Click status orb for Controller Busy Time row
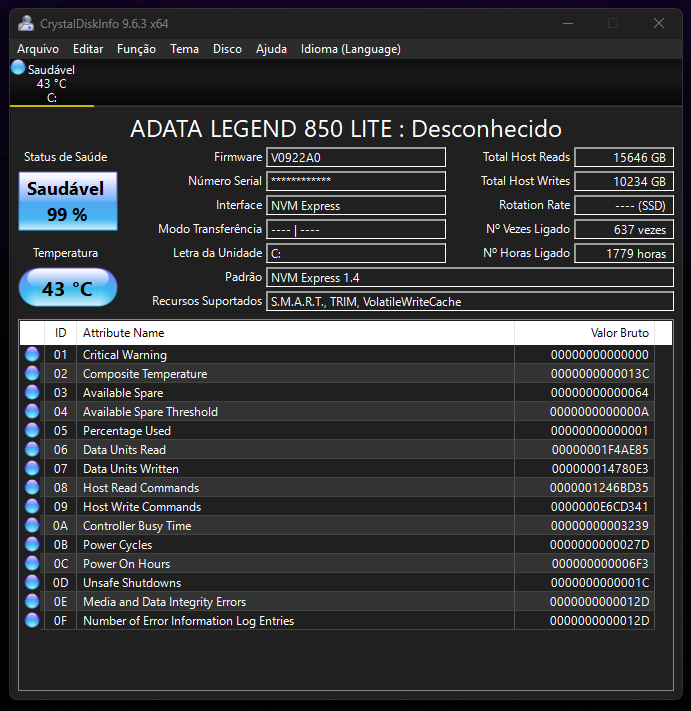The width and height of the screenshot is (691, 711). (32, 525)
